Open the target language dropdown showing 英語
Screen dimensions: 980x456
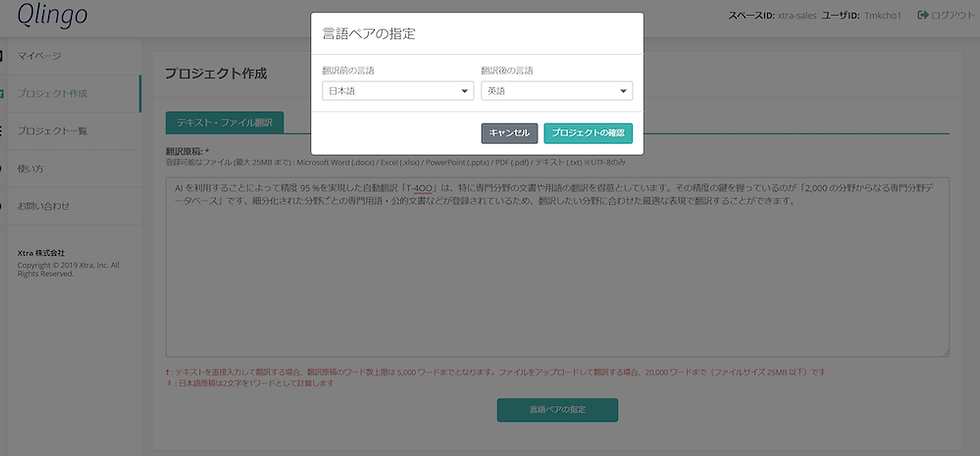tap(557, 91)
